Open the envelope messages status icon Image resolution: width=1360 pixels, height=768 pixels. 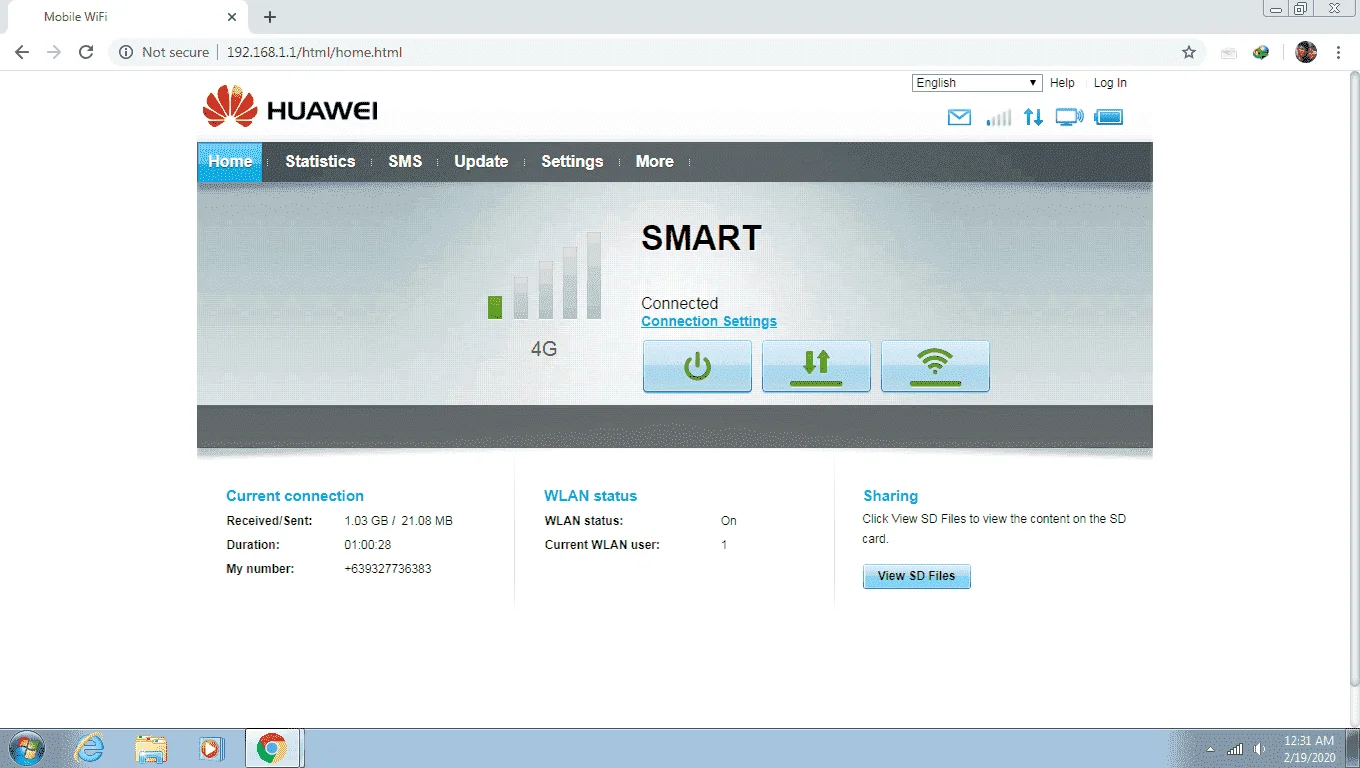959,117
